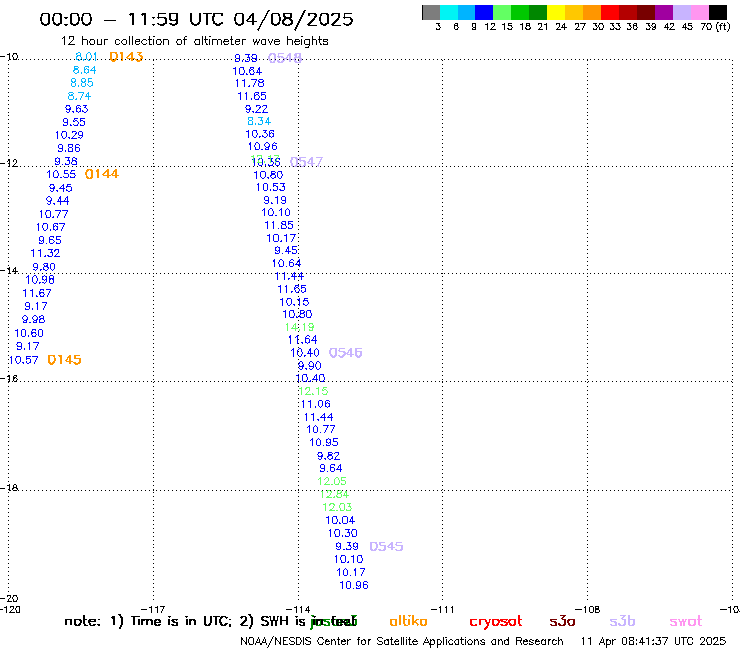
Task: Select the wave height reading 10.29
Action: [69, 135]
